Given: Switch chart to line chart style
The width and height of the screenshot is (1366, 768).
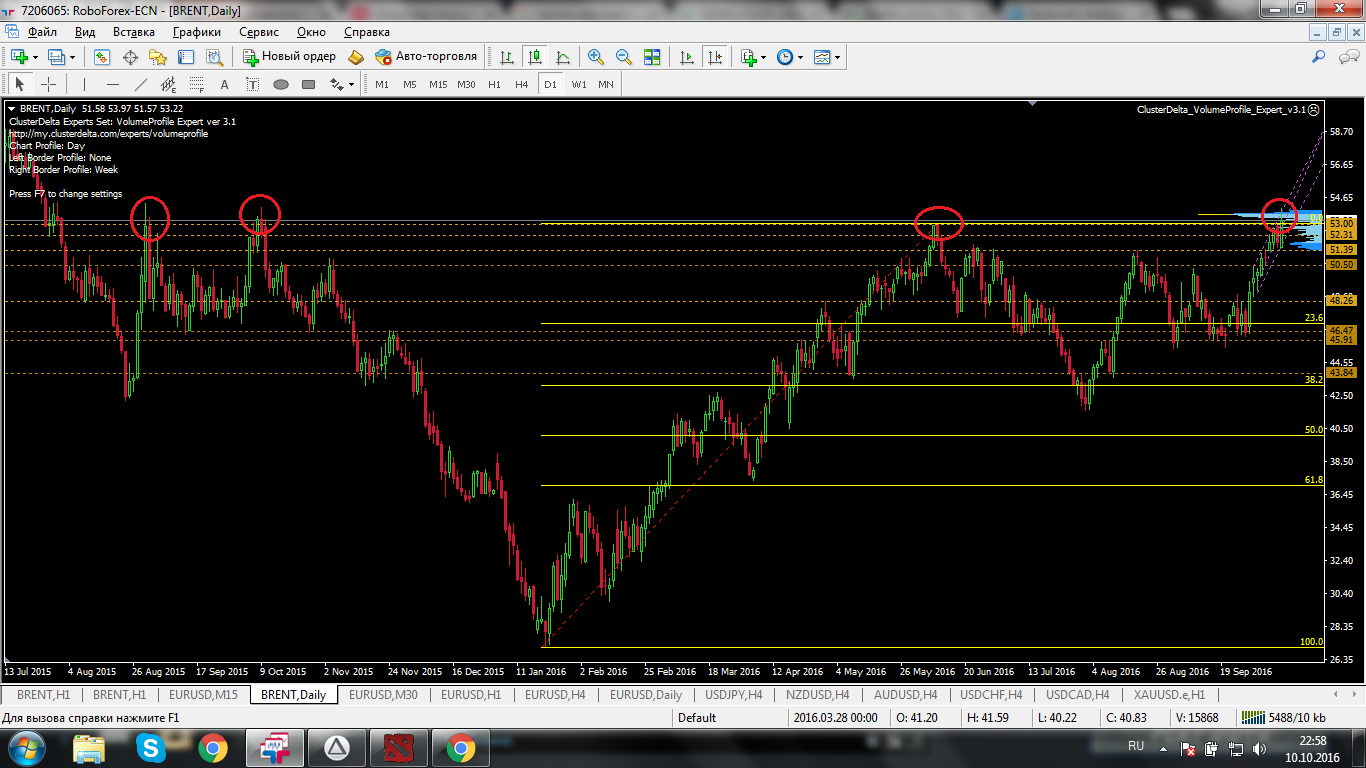Looking at the screenshot, I should pyautogui.click(x=563, y=57).
